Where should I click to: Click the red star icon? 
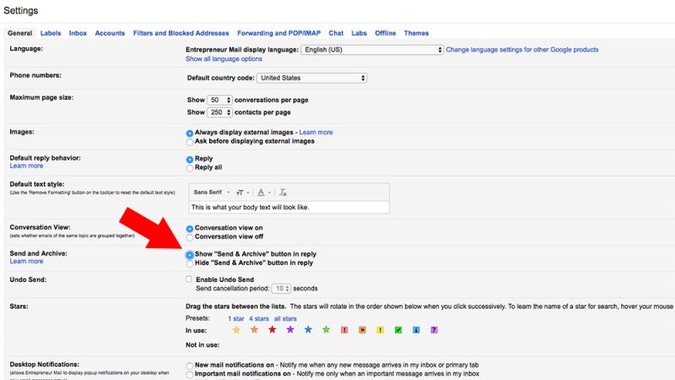tap(272, 330)
